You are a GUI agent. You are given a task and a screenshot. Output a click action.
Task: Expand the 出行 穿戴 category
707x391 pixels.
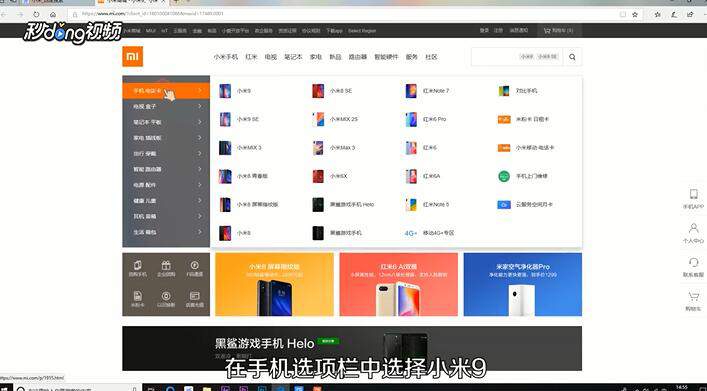tap(166, 154)
